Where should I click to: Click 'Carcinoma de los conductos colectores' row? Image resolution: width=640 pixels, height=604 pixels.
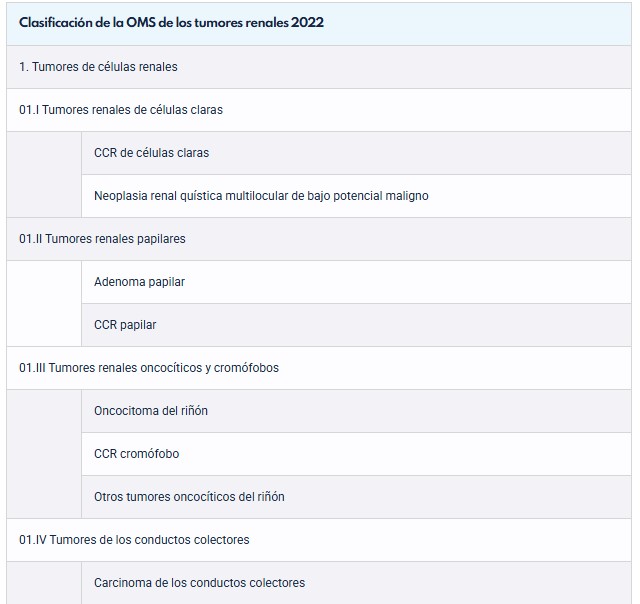tap(199, 583)
